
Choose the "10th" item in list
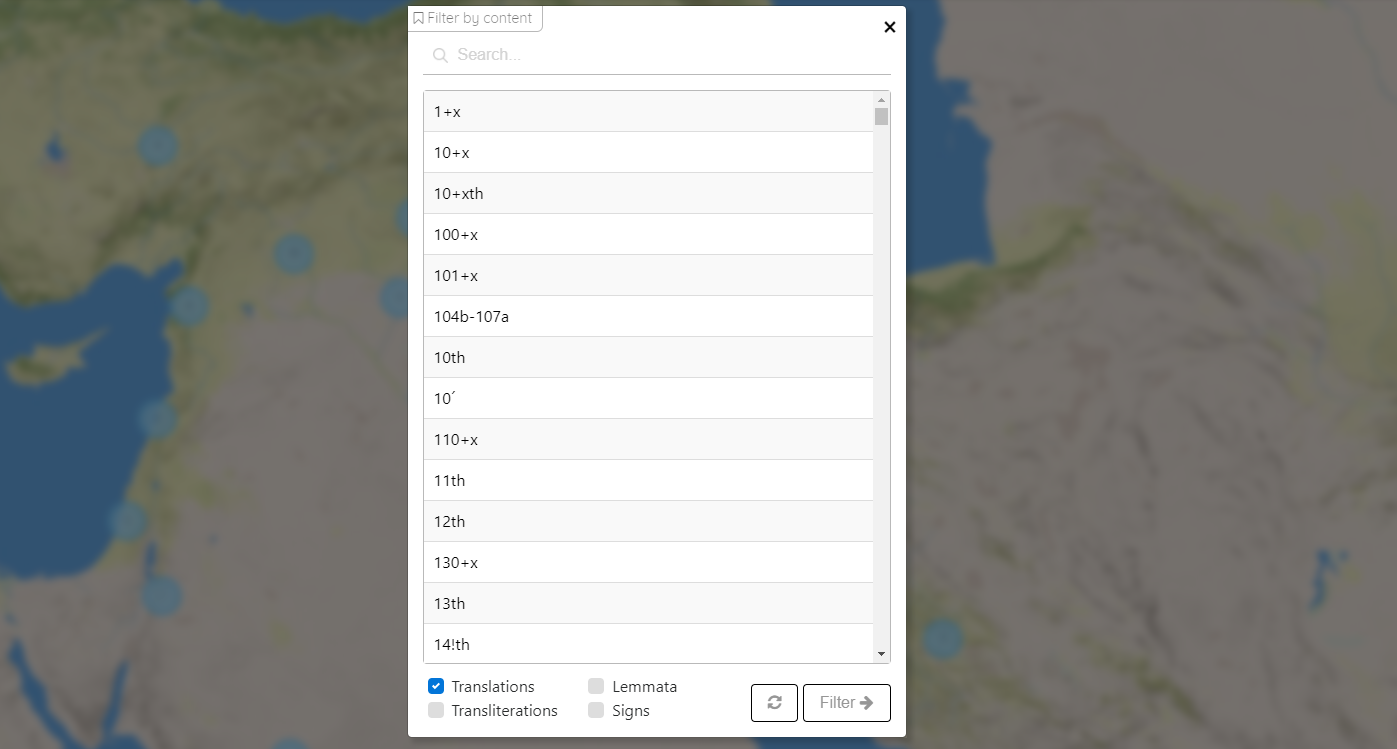[x=648, y=358]
